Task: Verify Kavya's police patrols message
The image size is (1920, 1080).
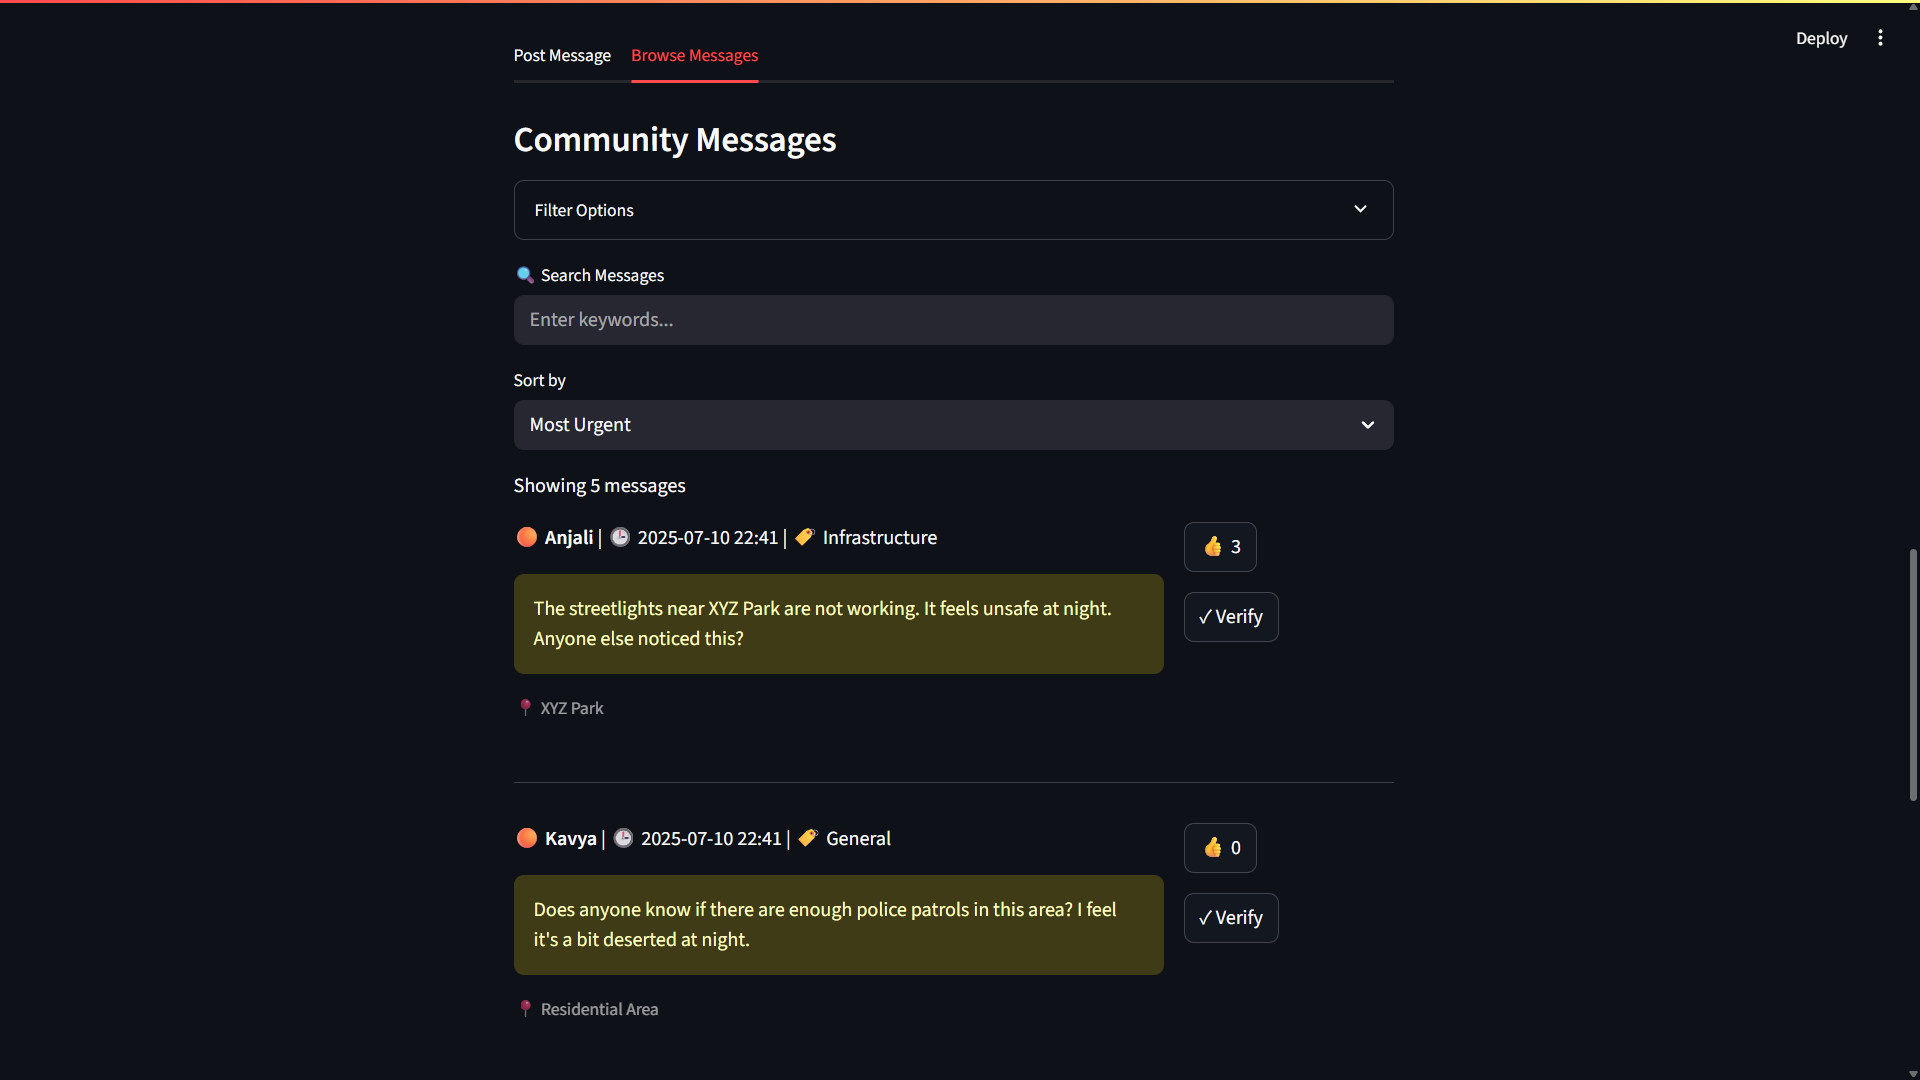Action: pos(1231,918)
